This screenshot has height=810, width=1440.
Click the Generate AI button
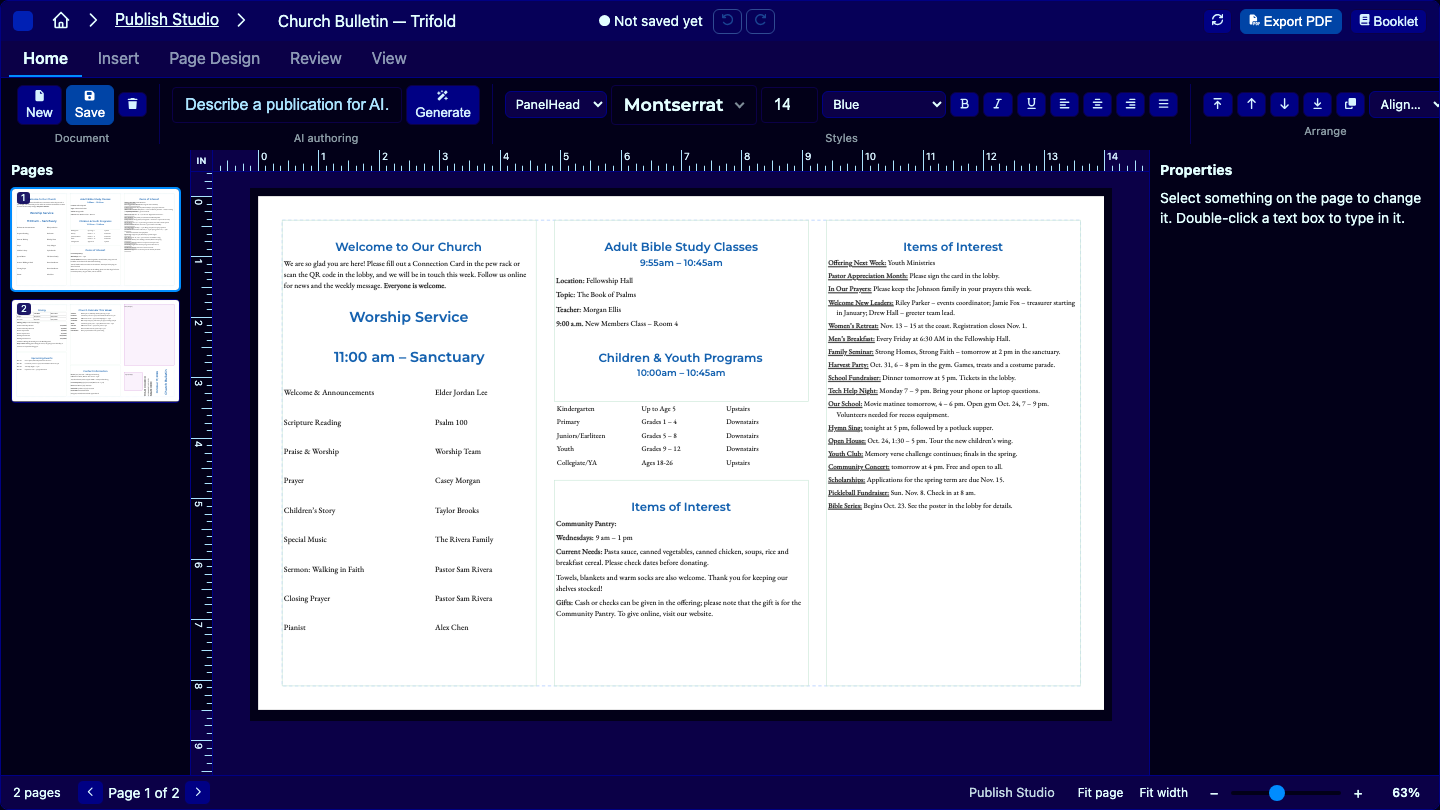(x=443, y=104)
